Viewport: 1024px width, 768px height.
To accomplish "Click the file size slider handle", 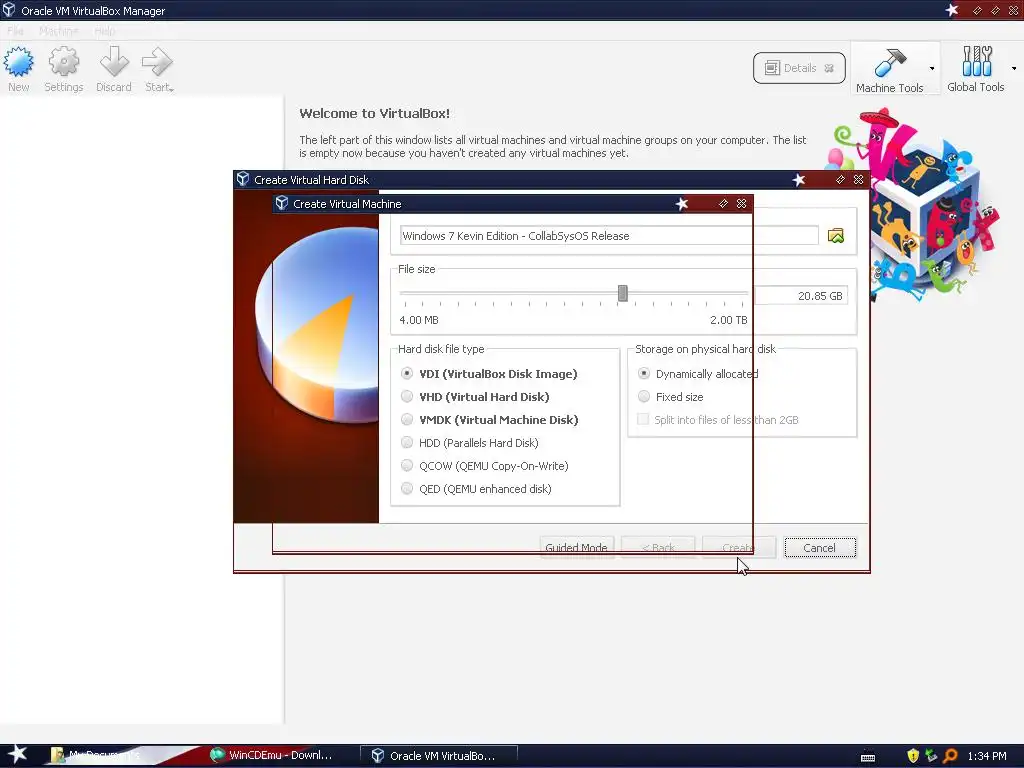I will 622,293.
